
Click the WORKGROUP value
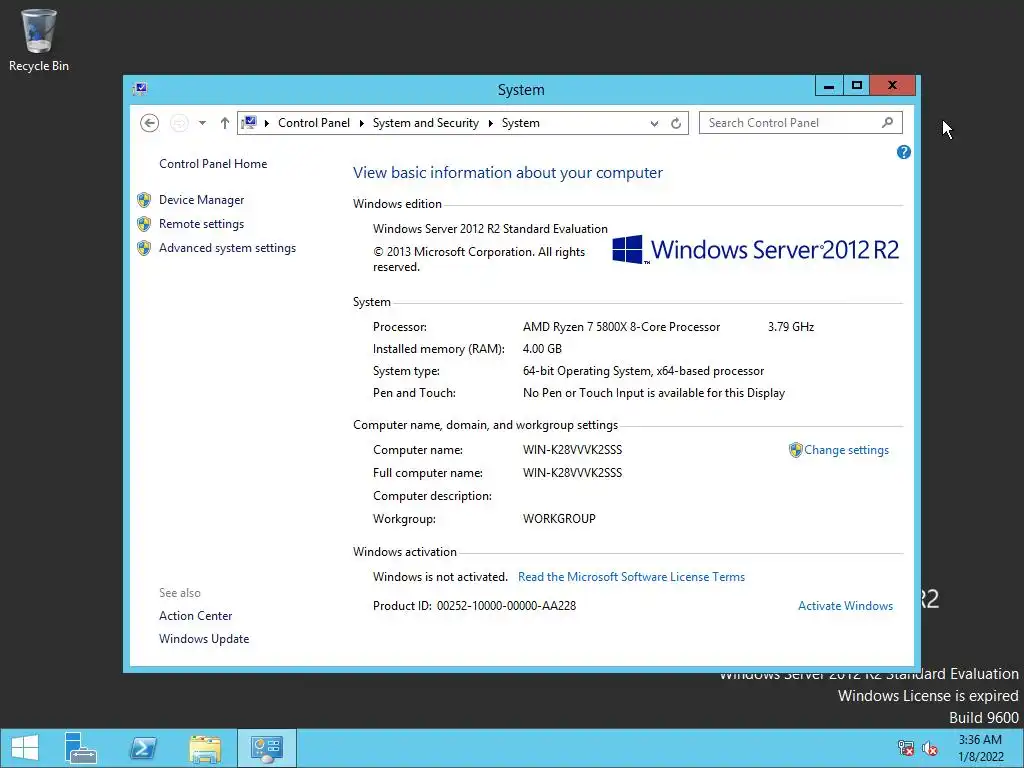pos(559,519)
